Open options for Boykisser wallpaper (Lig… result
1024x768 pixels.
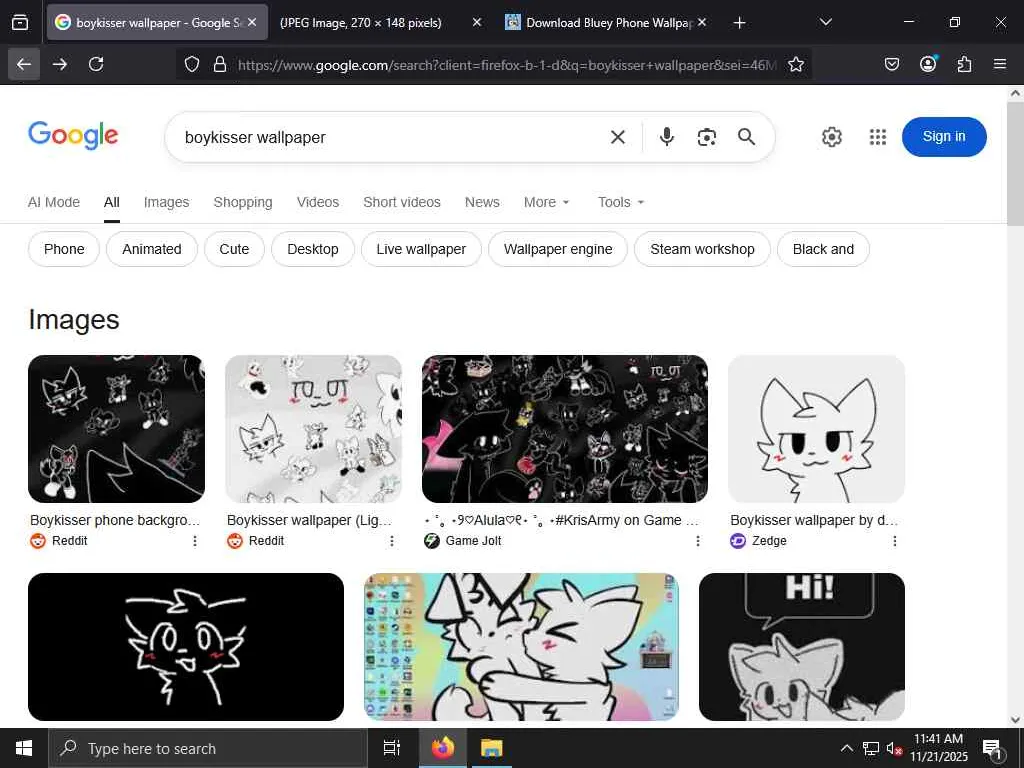pos(392,541)
